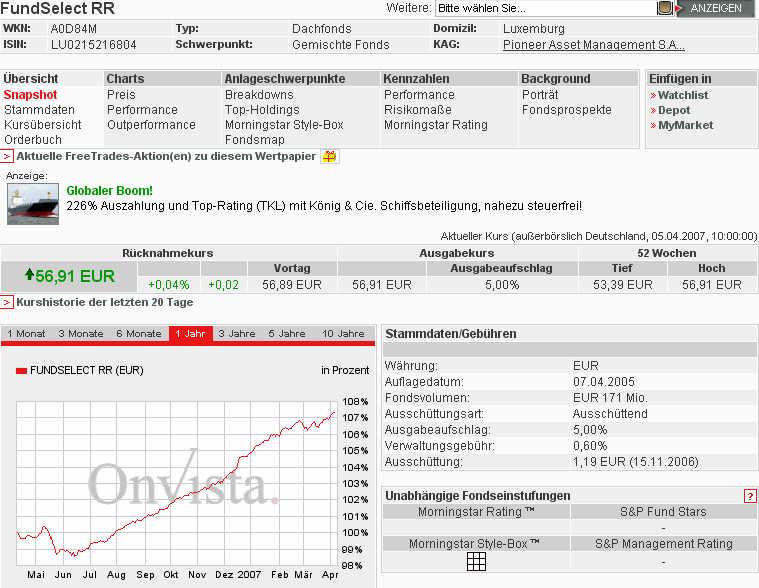
Task: Click the Fondsvolumen value EUR 171 Mio.
Action: pyautogui.click(x=610, y=398)
